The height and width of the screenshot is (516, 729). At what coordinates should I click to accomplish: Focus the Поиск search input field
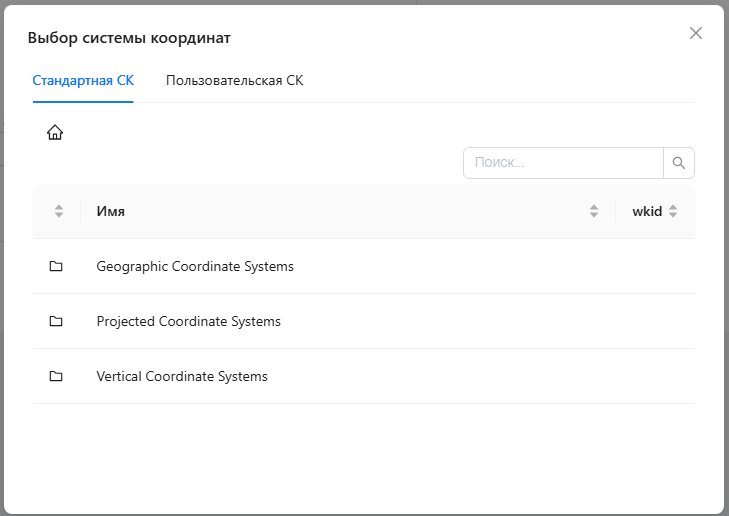coord(563,163)
